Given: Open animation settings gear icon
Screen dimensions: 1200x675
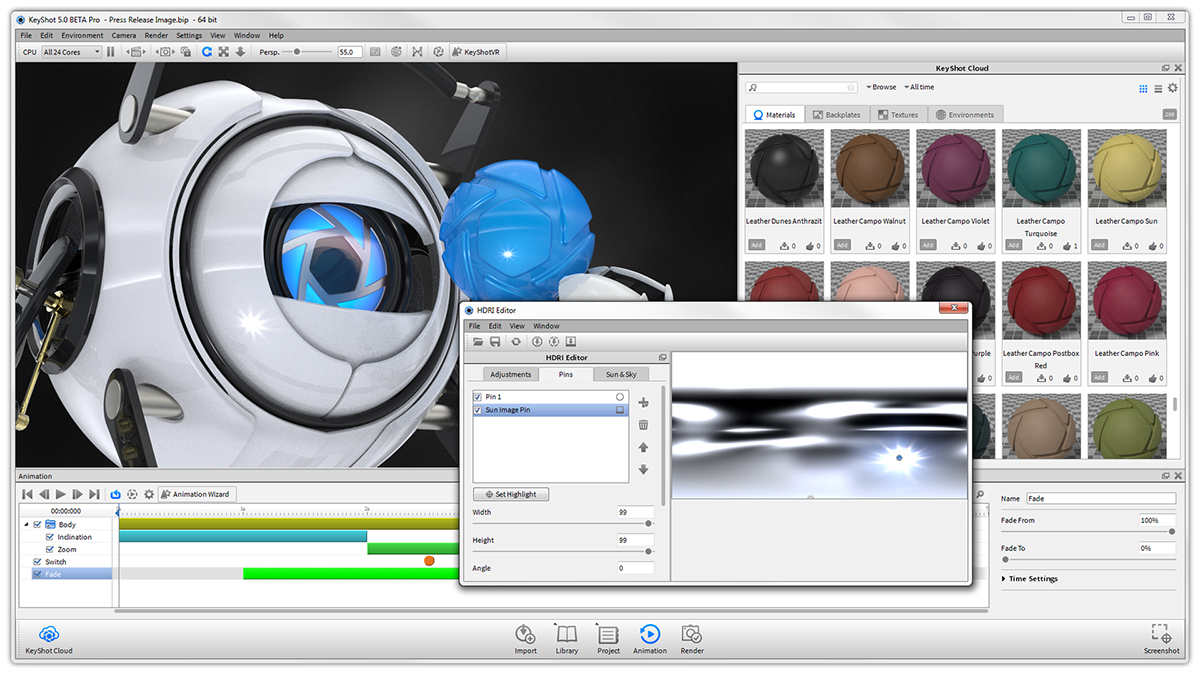Looking at the screenshot, I should tap(149, 494).
